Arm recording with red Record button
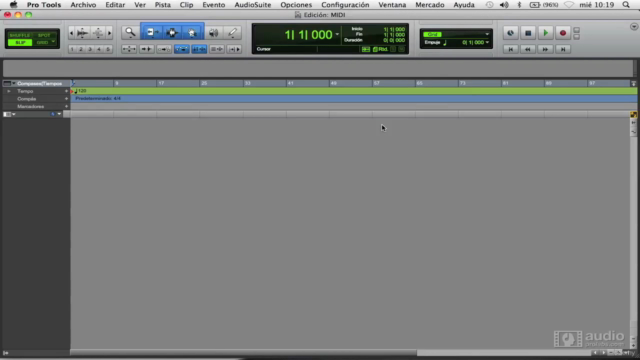 563,33
